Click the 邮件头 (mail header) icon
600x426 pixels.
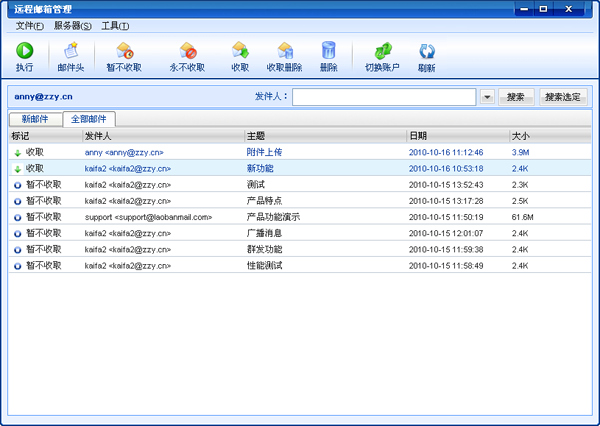70,51
